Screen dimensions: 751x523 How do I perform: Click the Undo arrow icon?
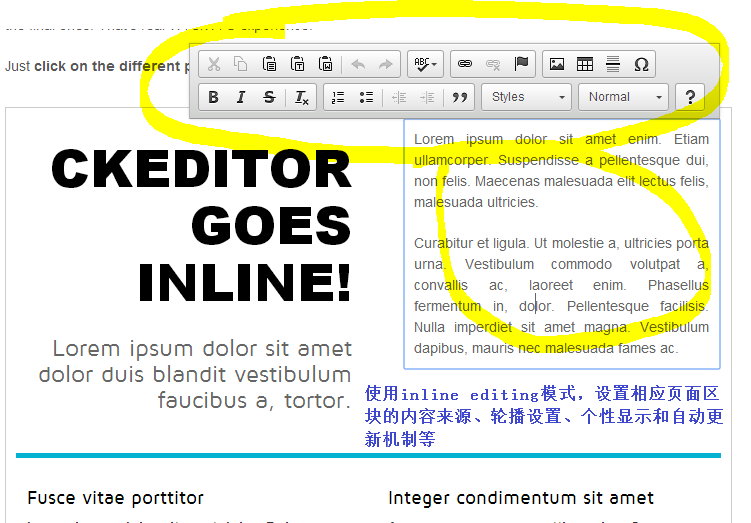(x=358, y=64)
